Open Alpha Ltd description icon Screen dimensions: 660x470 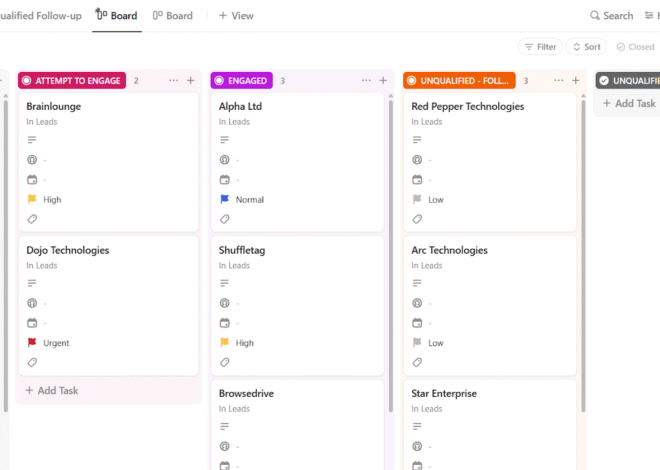tap(224, 140)
